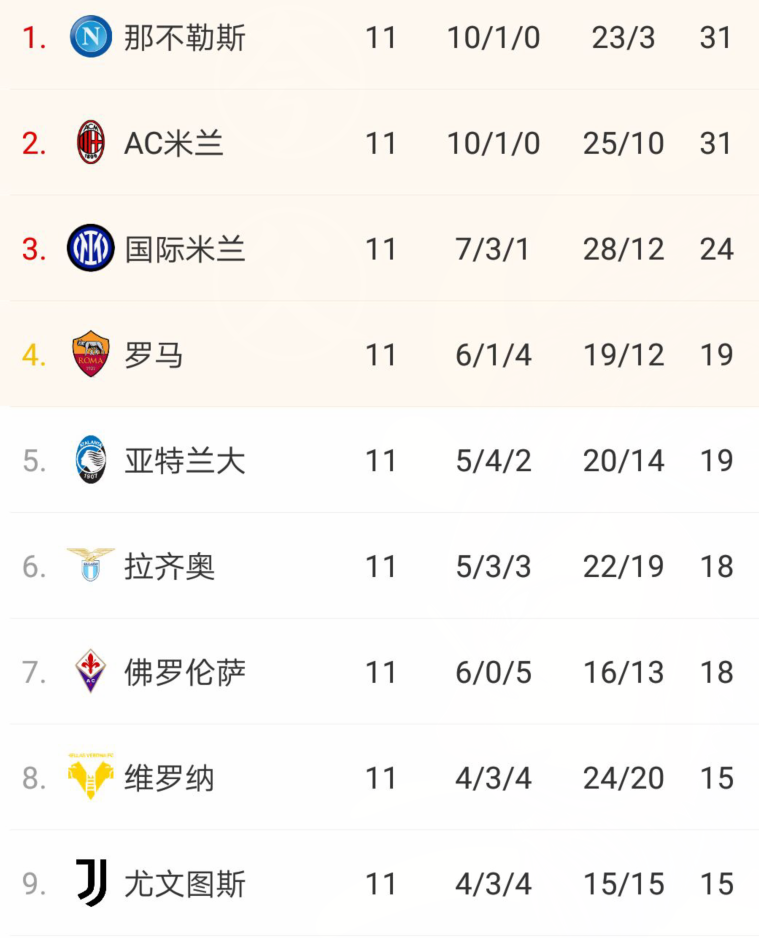
Task: Open team page for AC米兰
Action: [x=174, y=144]
